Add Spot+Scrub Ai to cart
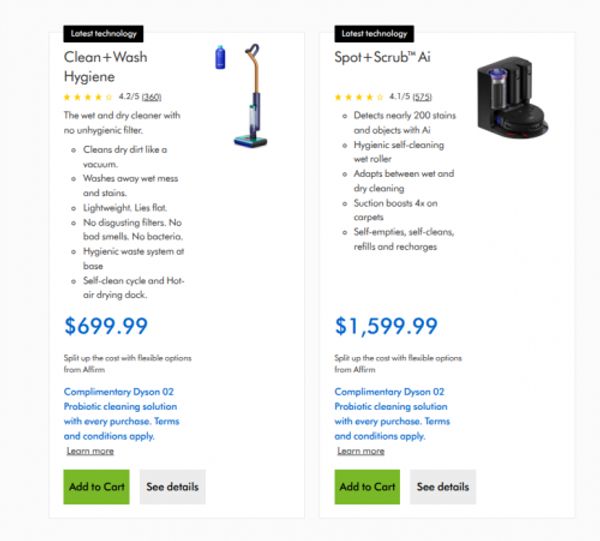Viewport: 600px width, 541px height. point(367,487)
